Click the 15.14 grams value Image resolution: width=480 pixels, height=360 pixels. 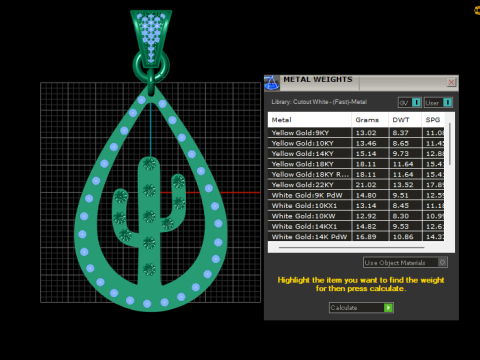(366, 153)
